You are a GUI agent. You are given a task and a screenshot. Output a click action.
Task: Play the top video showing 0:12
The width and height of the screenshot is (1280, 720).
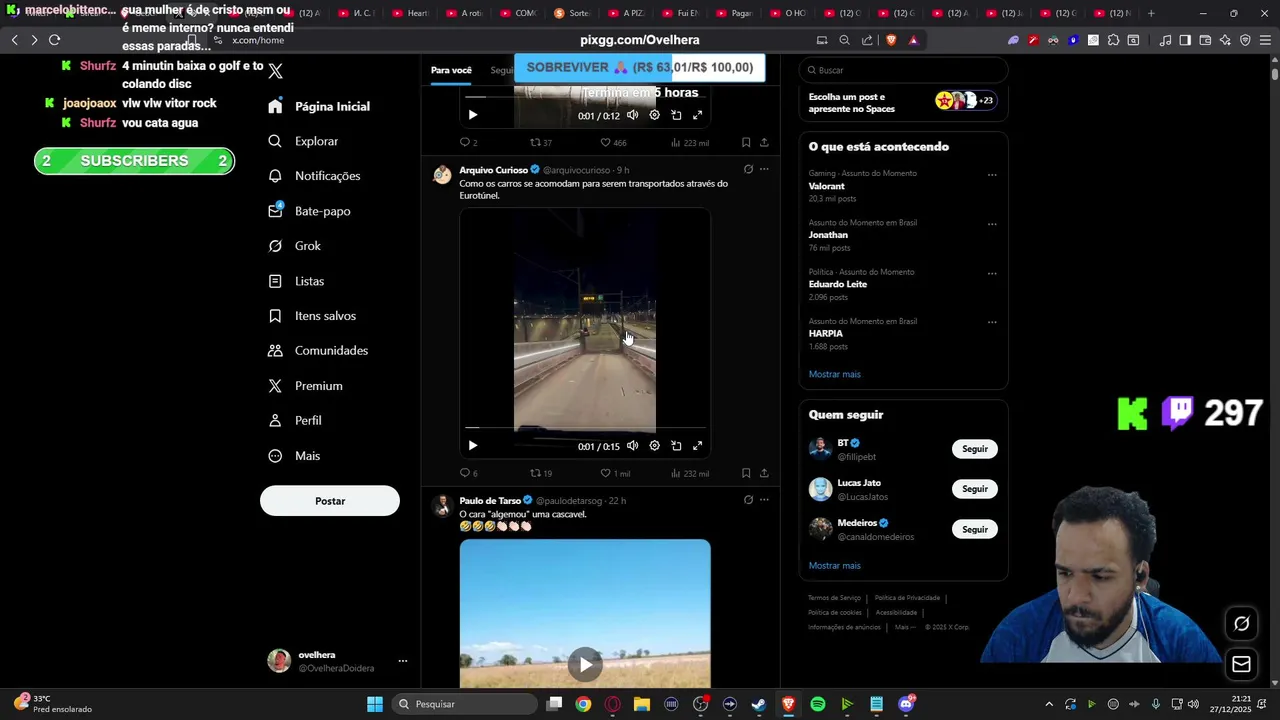[x=473, y=115]
